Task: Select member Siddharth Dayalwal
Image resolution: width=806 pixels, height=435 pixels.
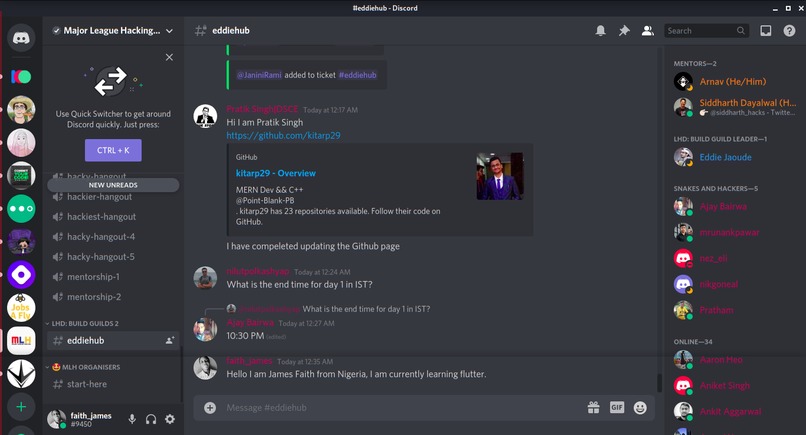Action: (737, 107)
